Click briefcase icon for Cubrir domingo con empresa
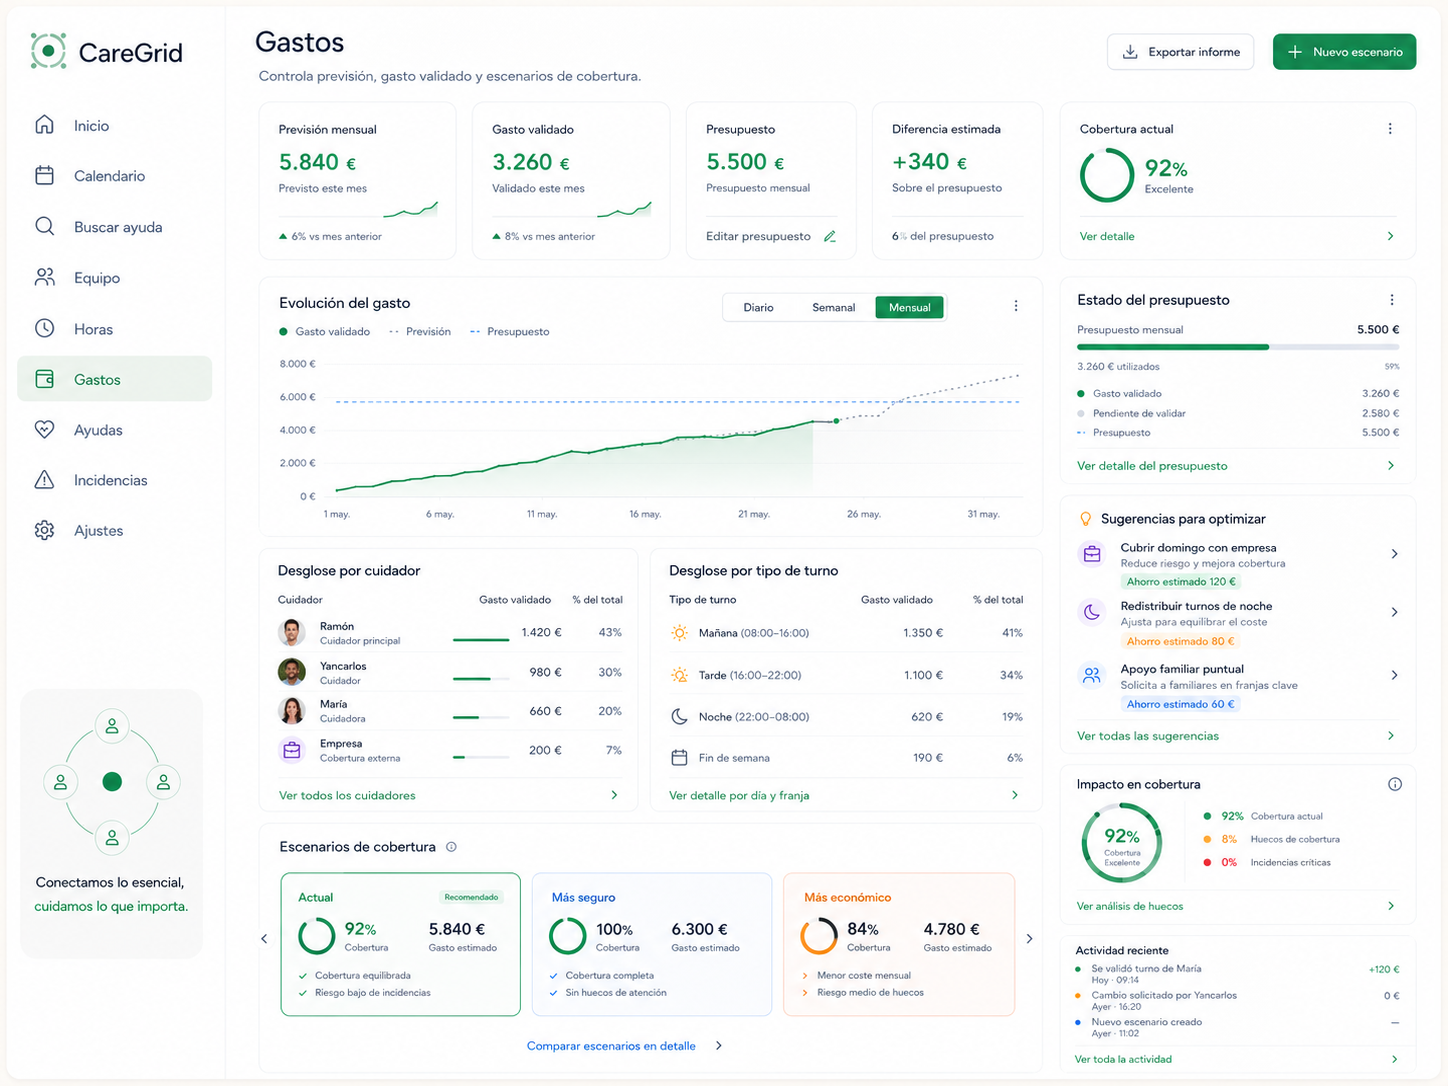The image size is (1448, 1086). tap(1092, 553)
